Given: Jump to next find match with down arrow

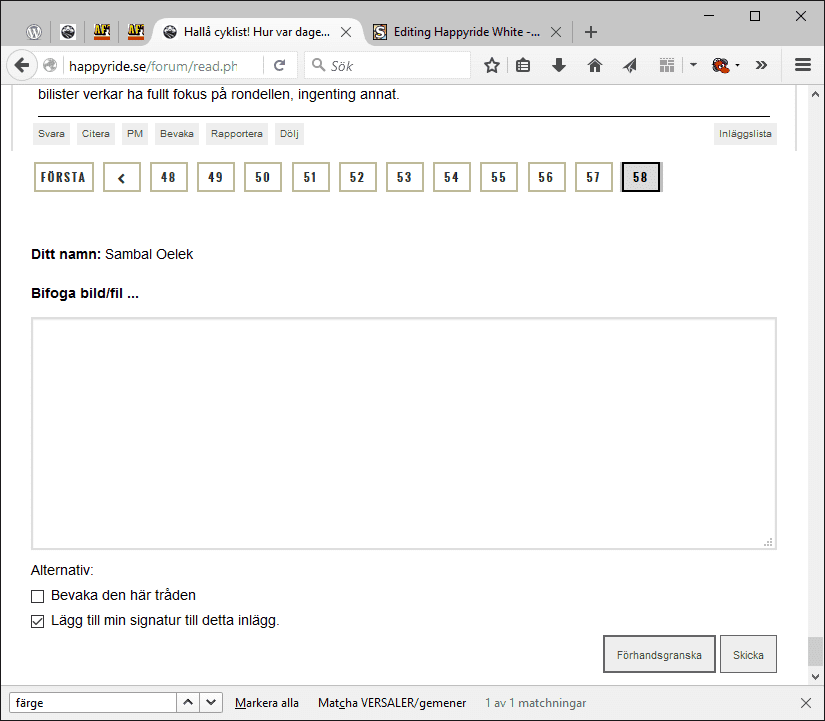Looking at the screenshot, I should [211, 703].
